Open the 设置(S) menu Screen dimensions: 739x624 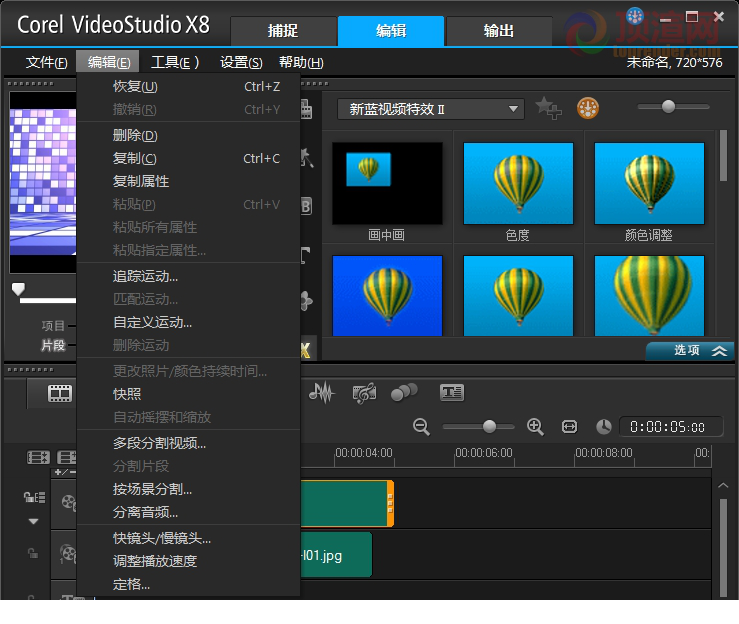pyautogui.click(x=241, y=62)
